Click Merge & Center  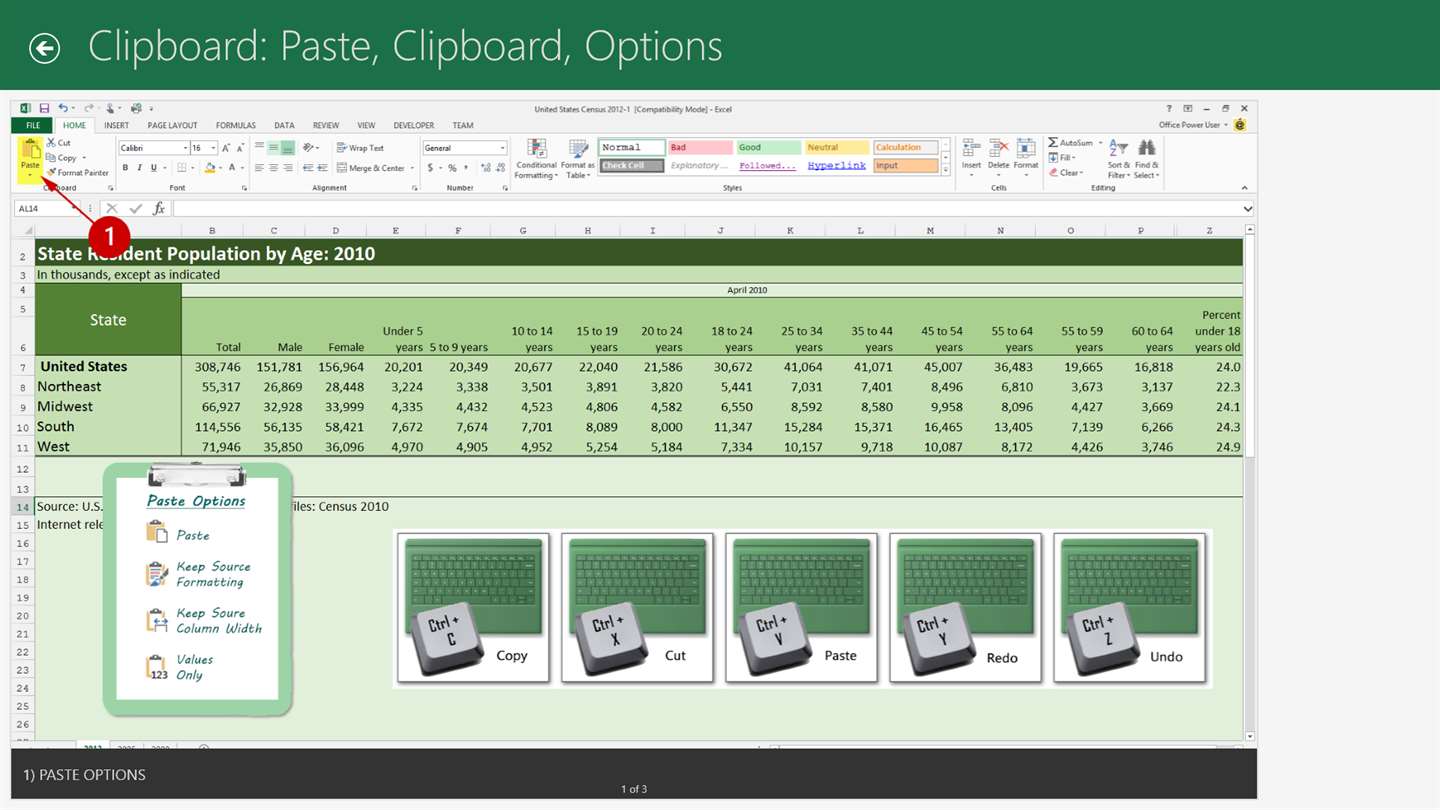coord(371,168)
